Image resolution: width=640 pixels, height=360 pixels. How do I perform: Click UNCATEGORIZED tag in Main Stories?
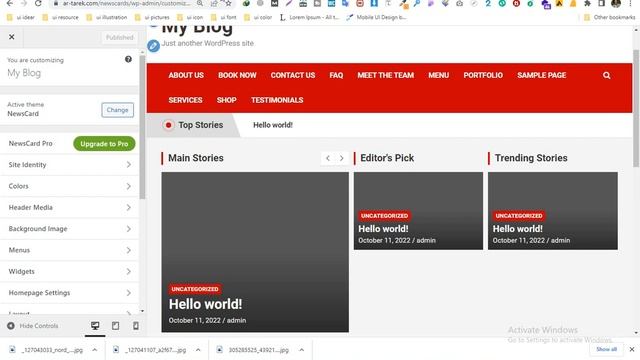point(195,289)
